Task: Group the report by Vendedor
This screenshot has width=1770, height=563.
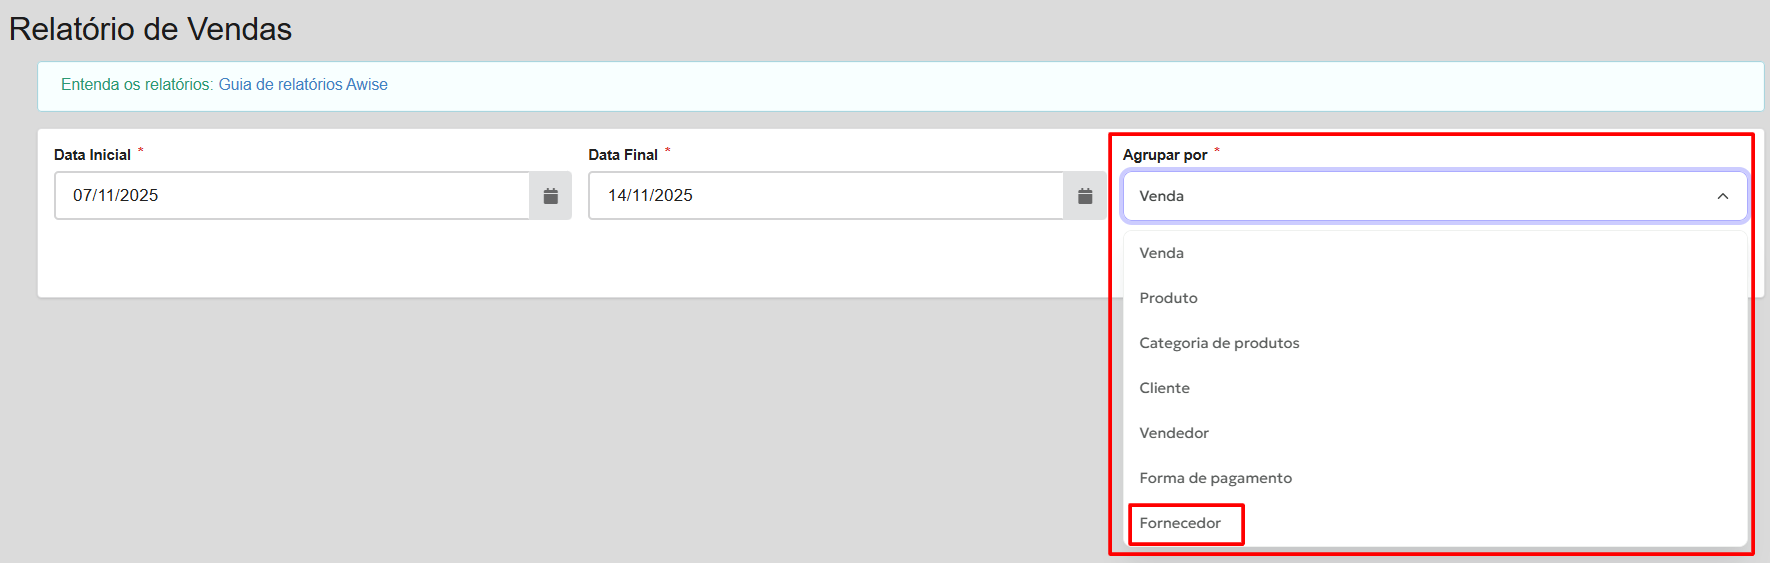Action: [x=1174, y=433]
